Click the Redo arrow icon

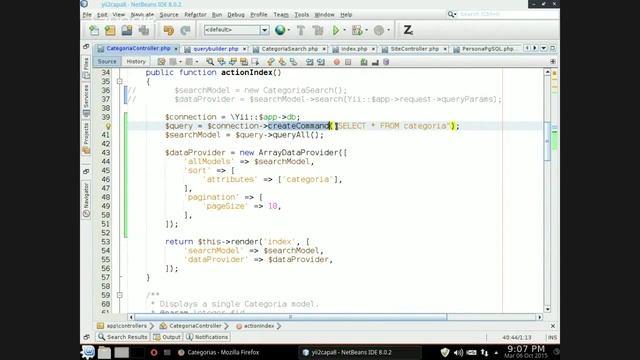tap(185, 30)
